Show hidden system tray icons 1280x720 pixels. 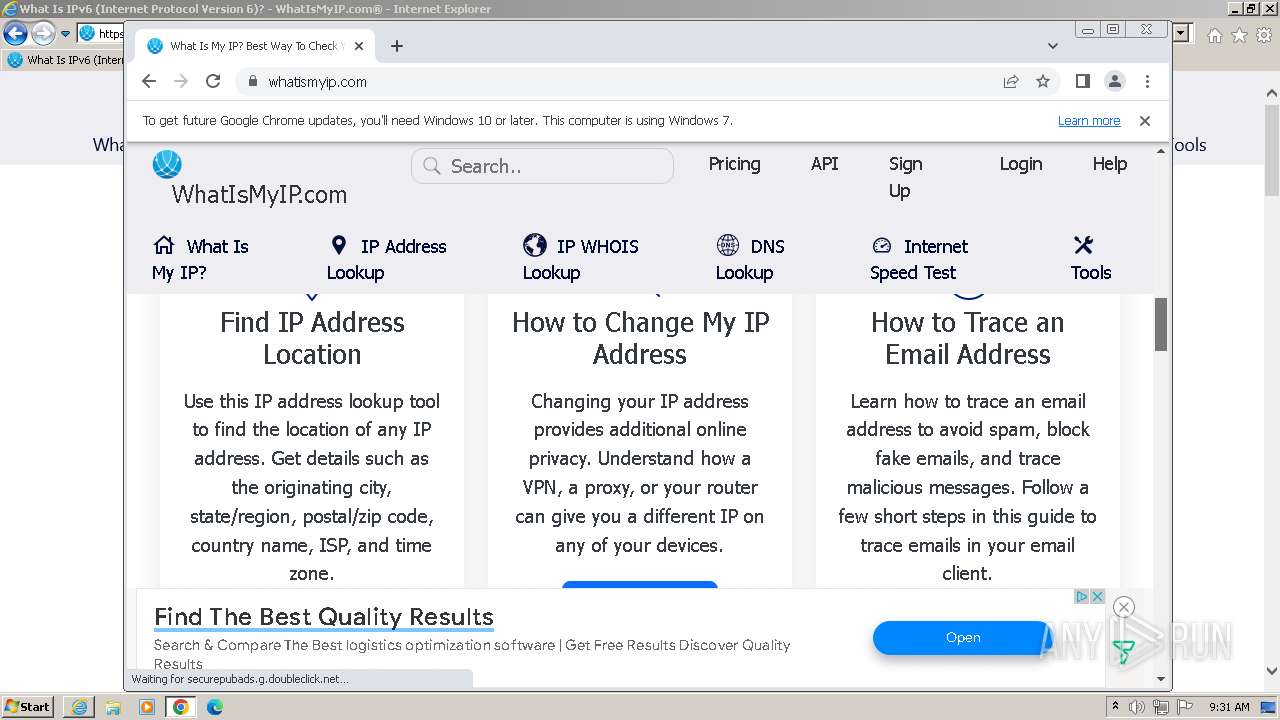1115,707
